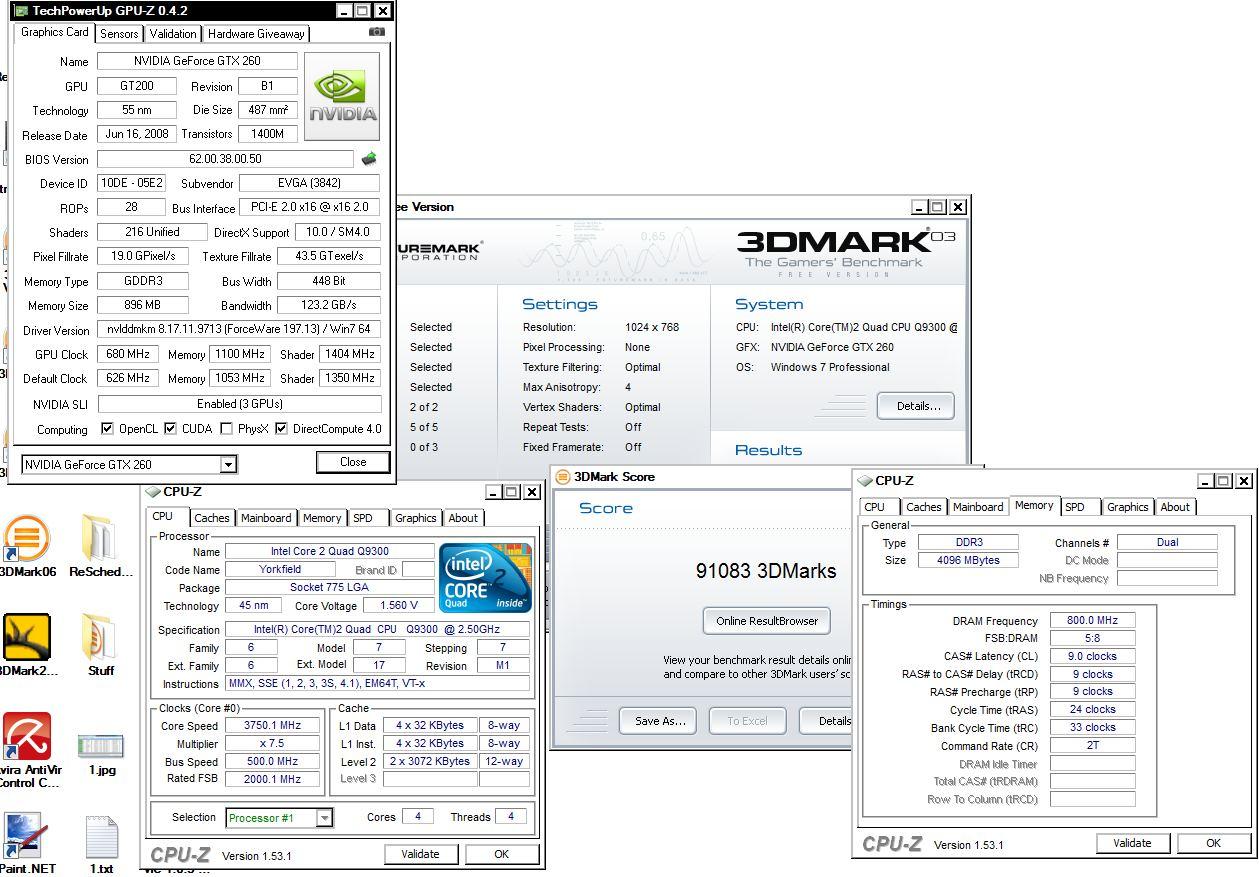Select the 3DMark2 desktop shortcut icon
Viewport: 1259px width, 877px height.
click(x=27, y=645)
